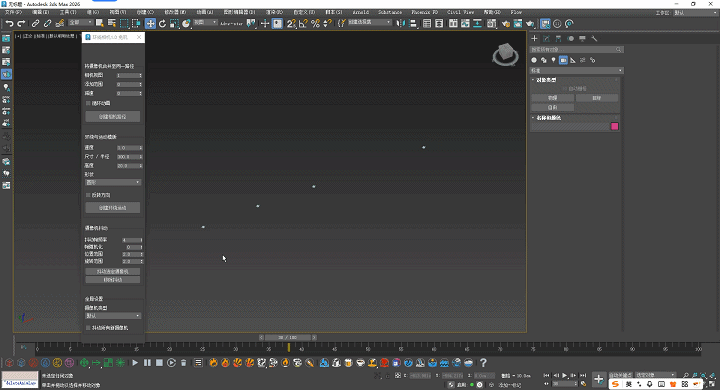Redo using the main toolbar arrow
Image resolution: width=720 pixels, height=390 pixels.
click(x=21, y=23)
